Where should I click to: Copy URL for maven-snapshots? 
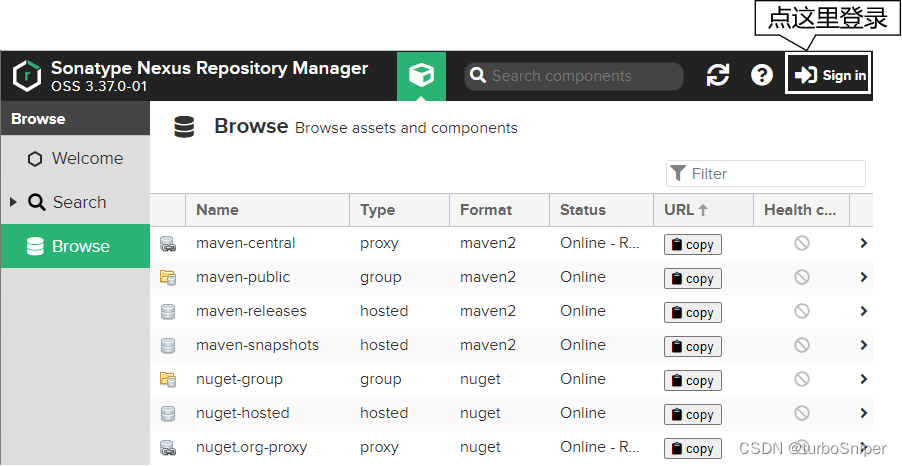tap(693, 346)
